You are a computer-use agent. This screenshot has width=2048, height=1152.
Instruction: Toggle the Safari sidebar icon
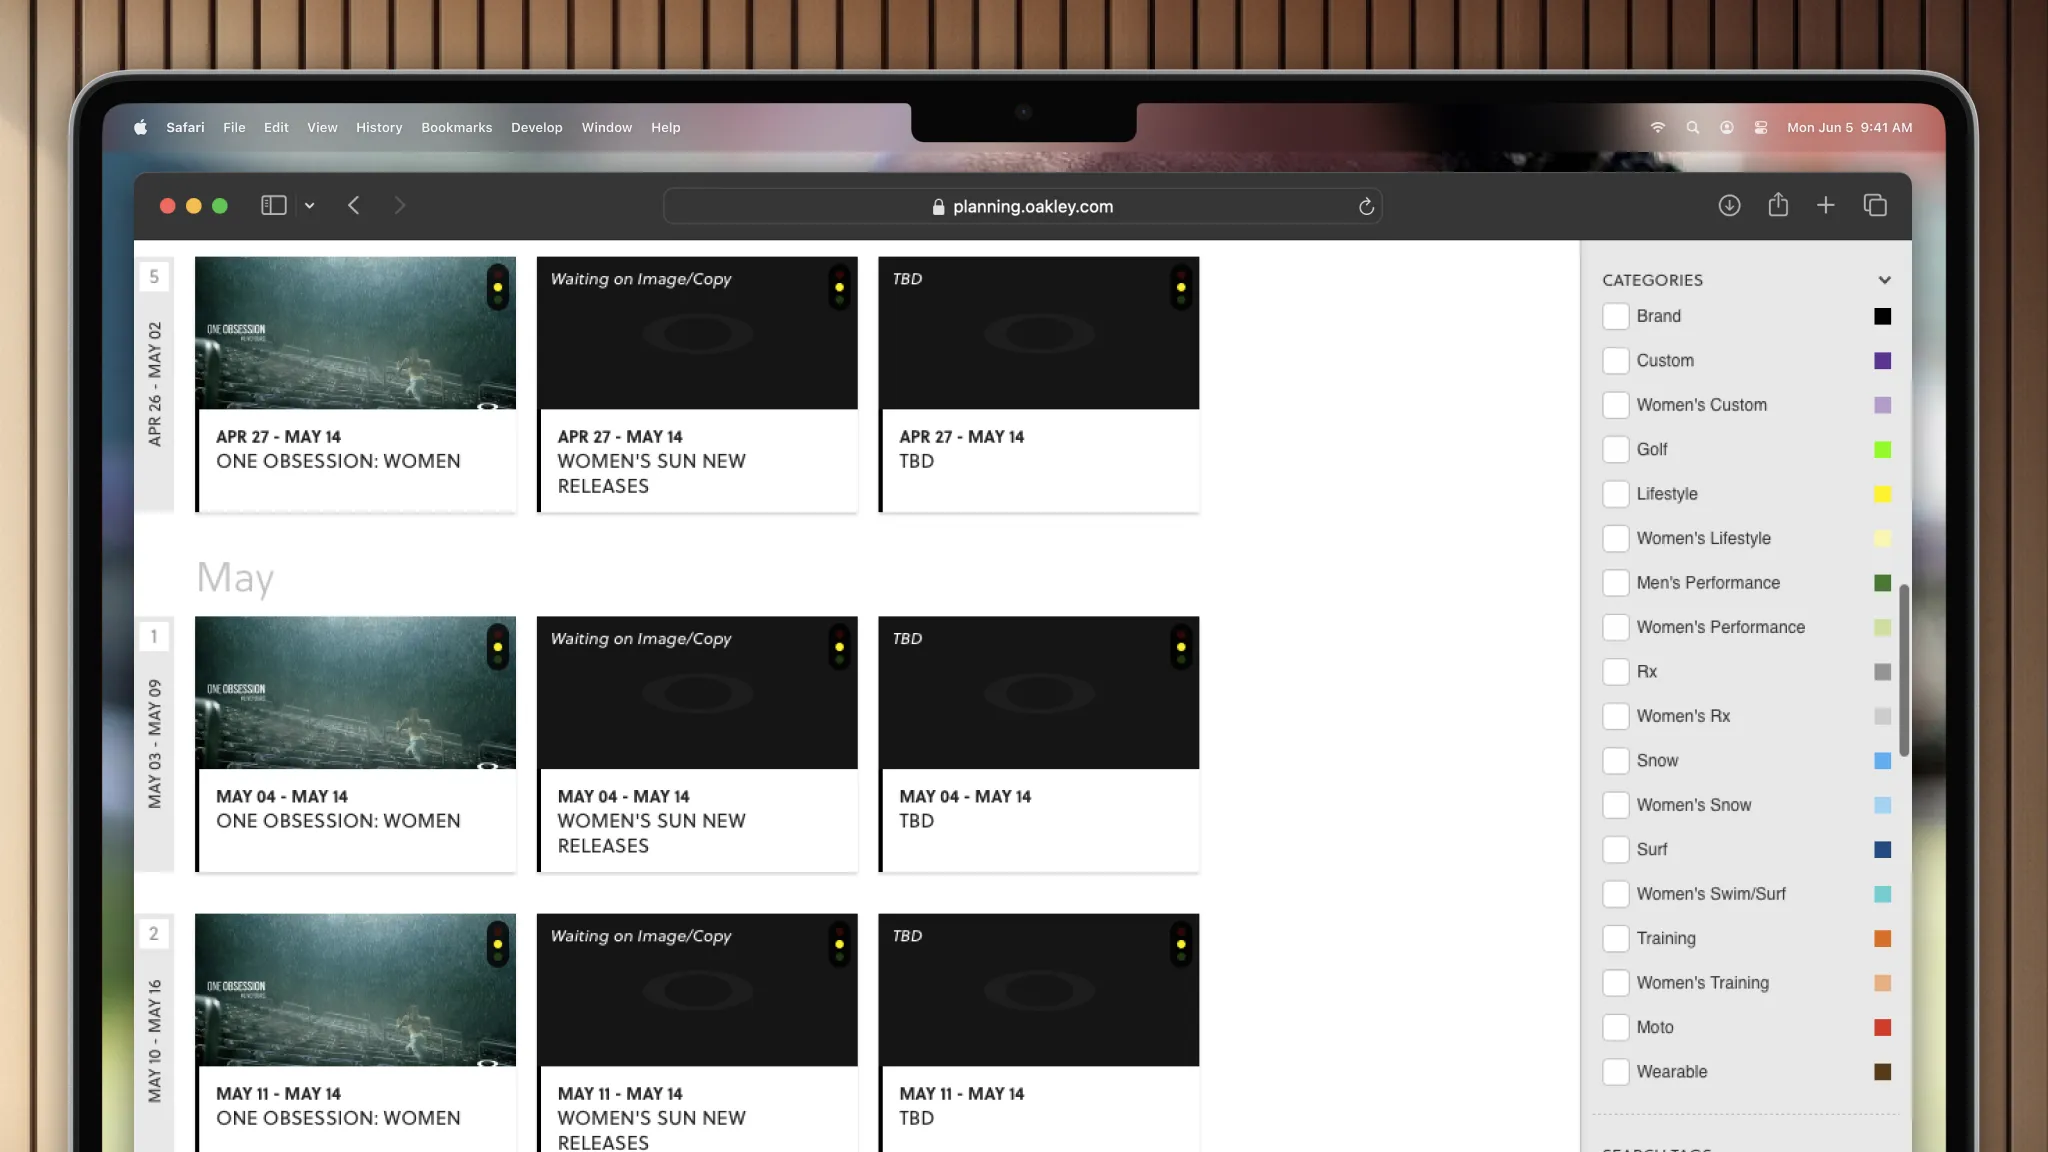(x=274, y=205)
